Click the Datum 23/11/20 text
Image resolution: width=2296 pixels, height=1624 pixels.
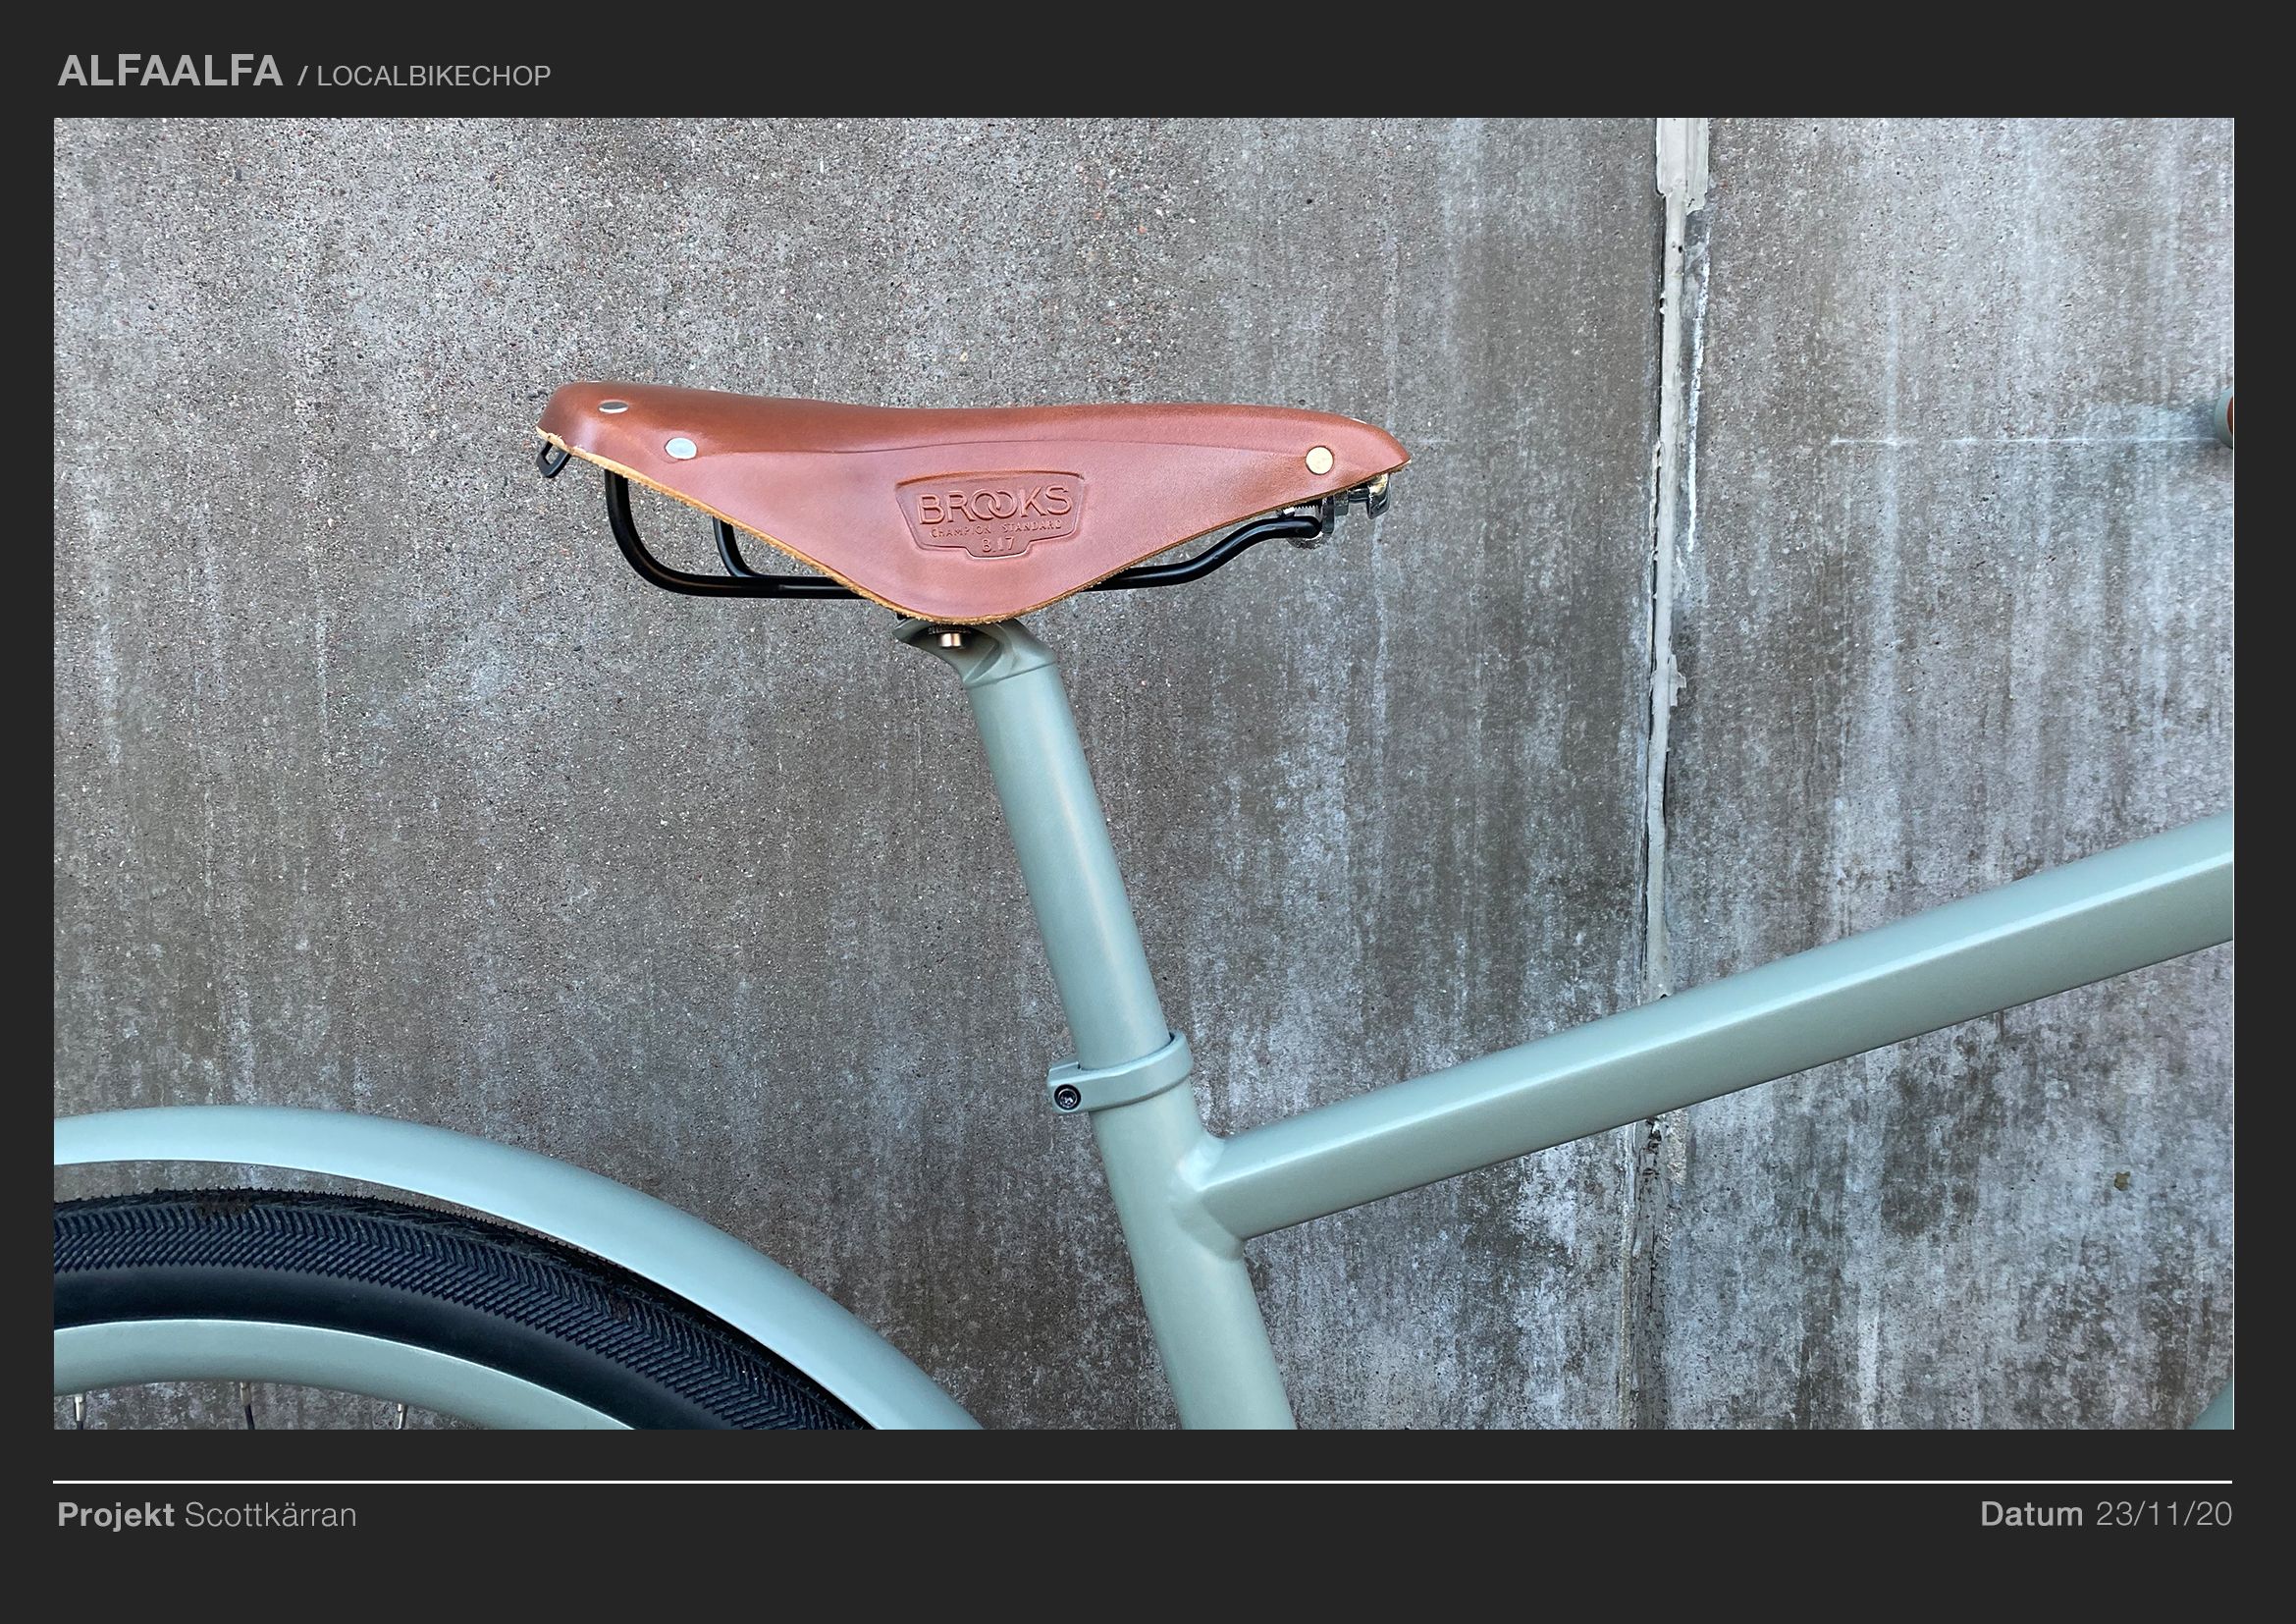tap(2106, 1515)
